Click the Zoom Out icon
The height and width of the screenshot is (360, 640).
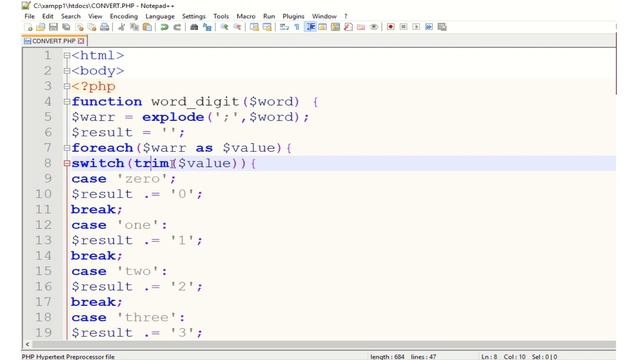click(x=237, y=27)
